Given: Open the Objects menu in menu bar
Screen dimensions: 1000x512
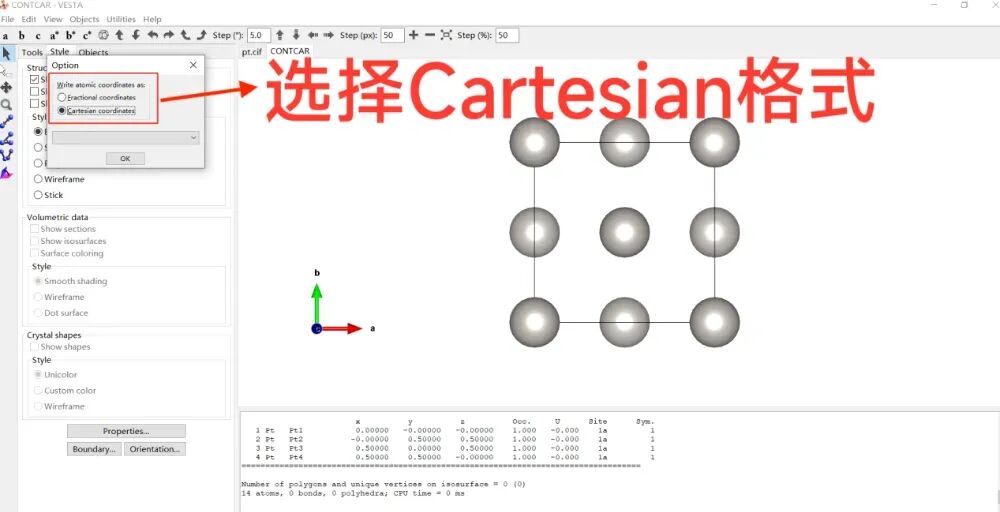Looking at the screenshot, I should tap(84, 19).
